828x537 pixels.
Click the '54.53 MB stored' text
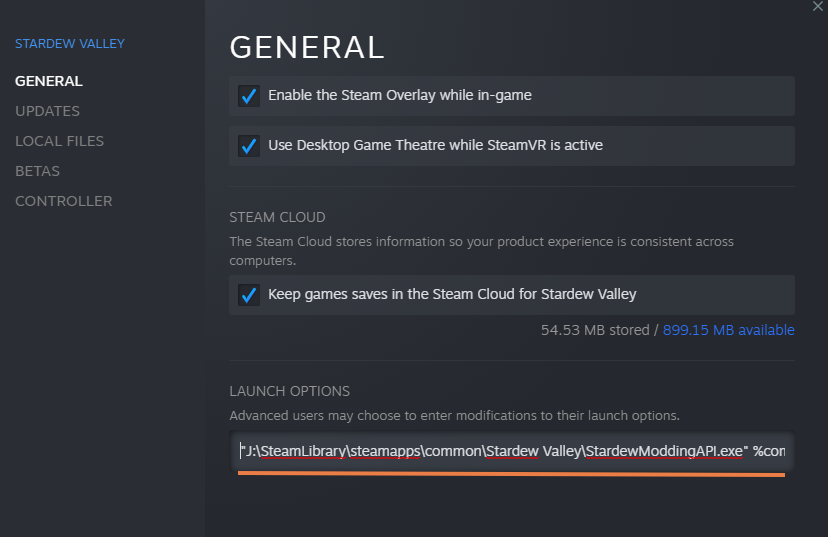[595, 330]
